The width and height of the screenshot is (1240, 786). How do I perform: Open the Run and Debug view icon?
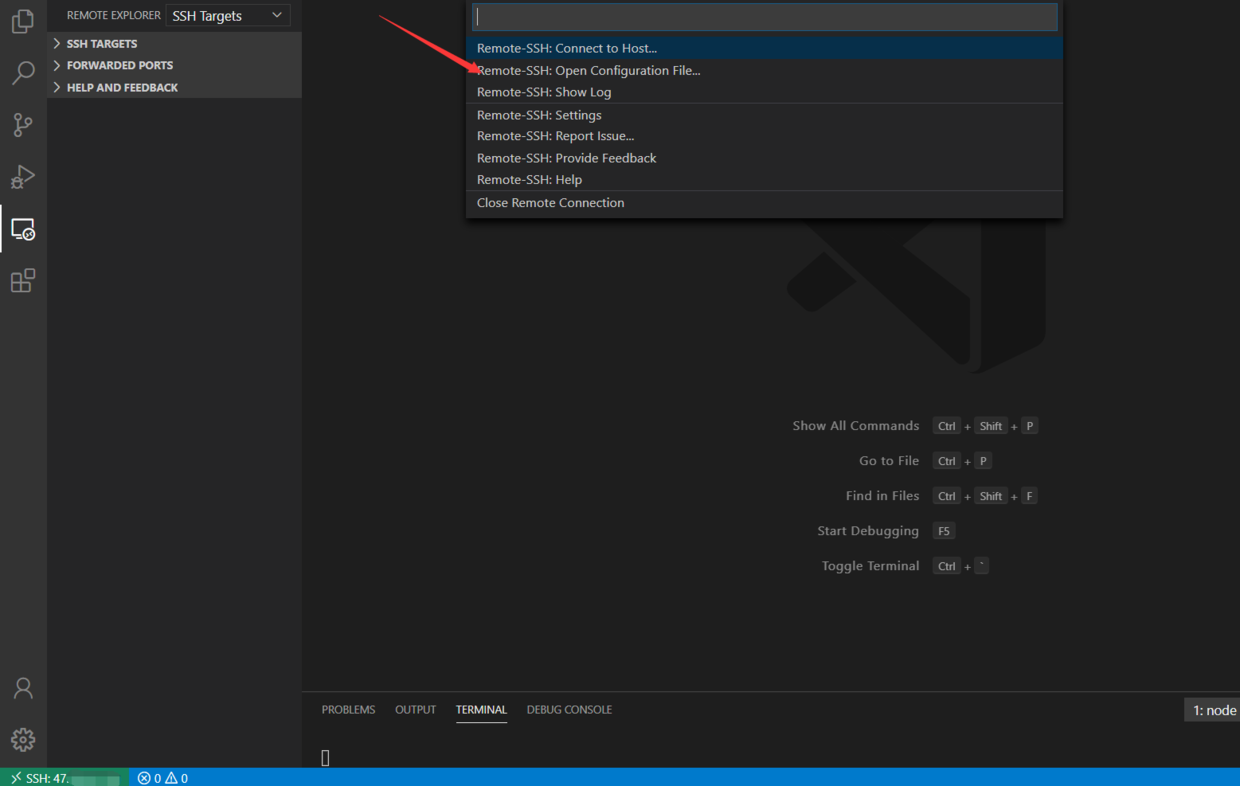[23, 177]
